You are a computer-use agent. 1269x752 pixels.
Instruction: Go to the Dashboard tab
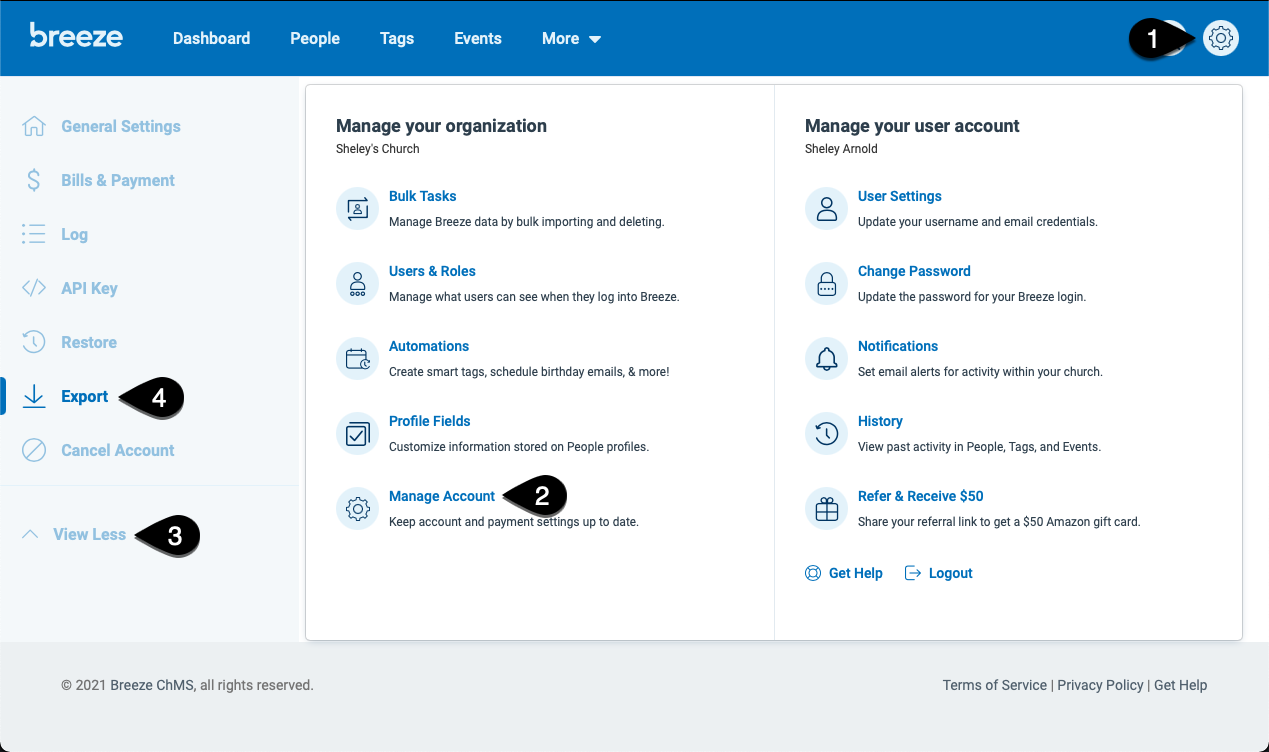pos(211,38)
